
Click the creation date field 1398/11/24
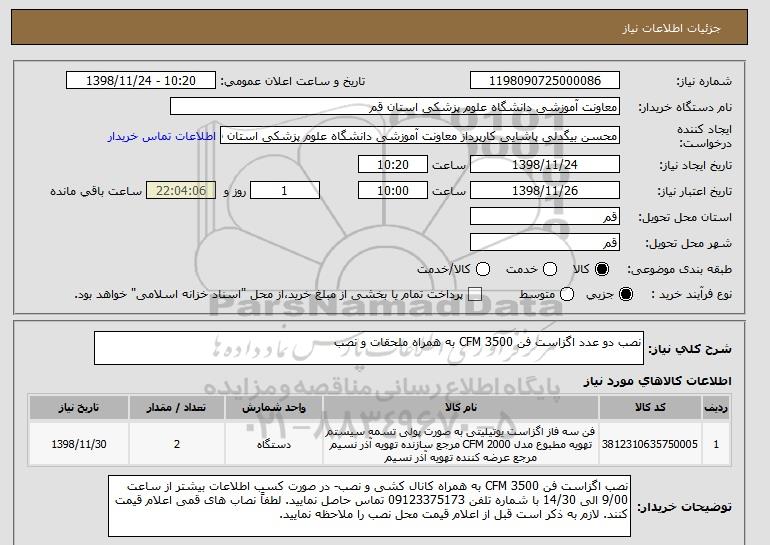pyautogui.click(x=545, y=164)
